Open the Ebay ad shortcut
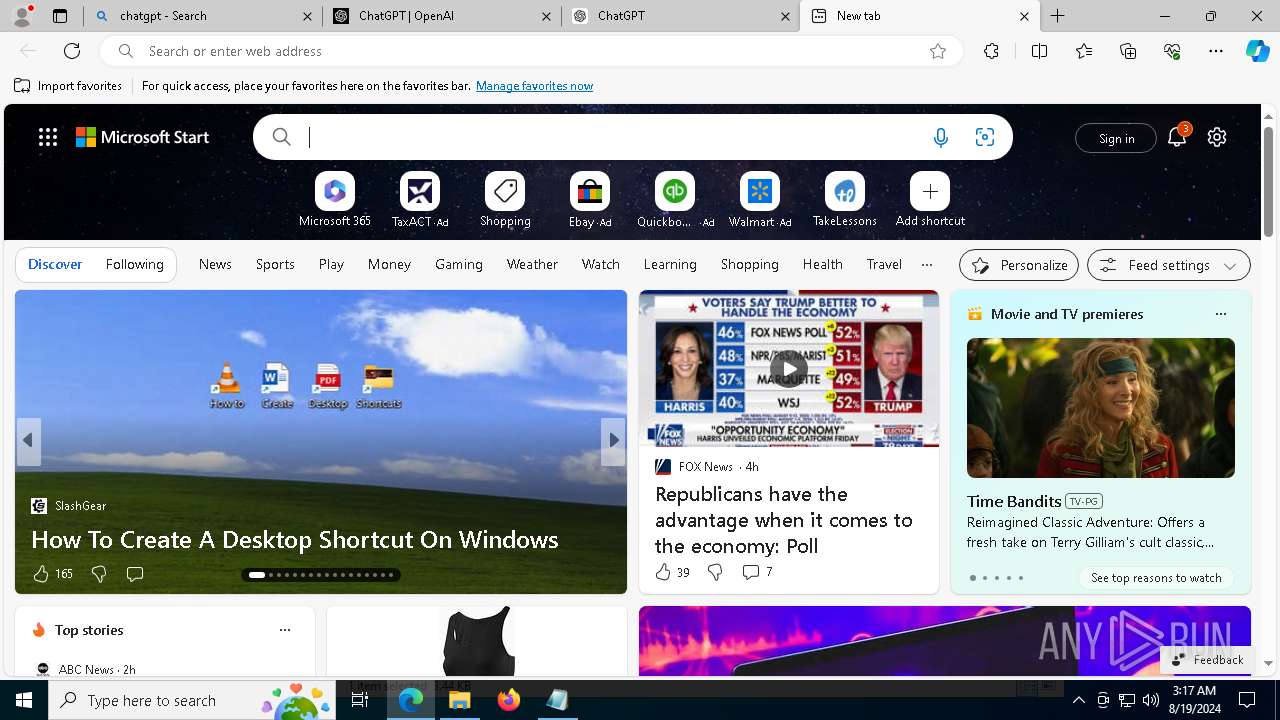1280x720 pixels. click(590, 191)
